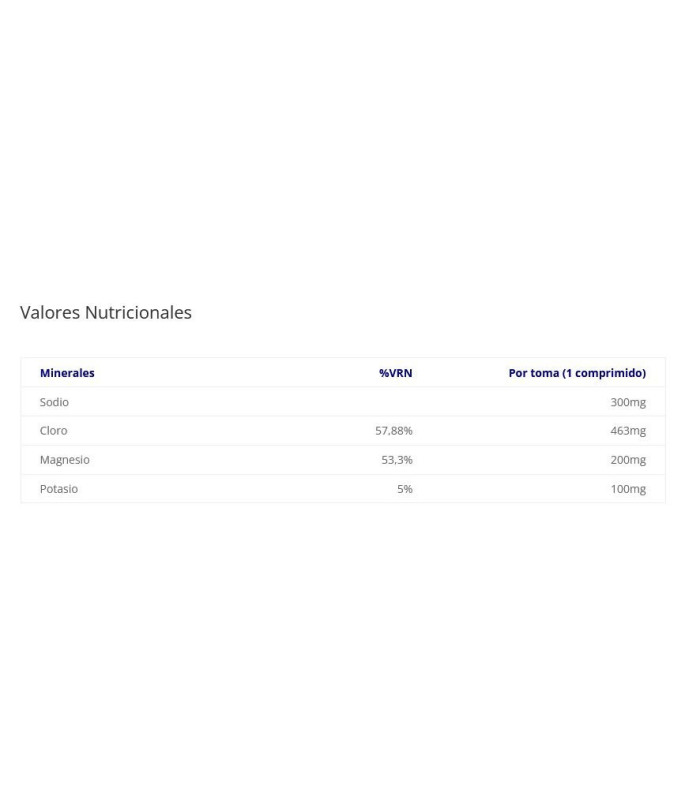700x800 pixels.
Task: Click the Minerales column header
Action: point(67,373)
